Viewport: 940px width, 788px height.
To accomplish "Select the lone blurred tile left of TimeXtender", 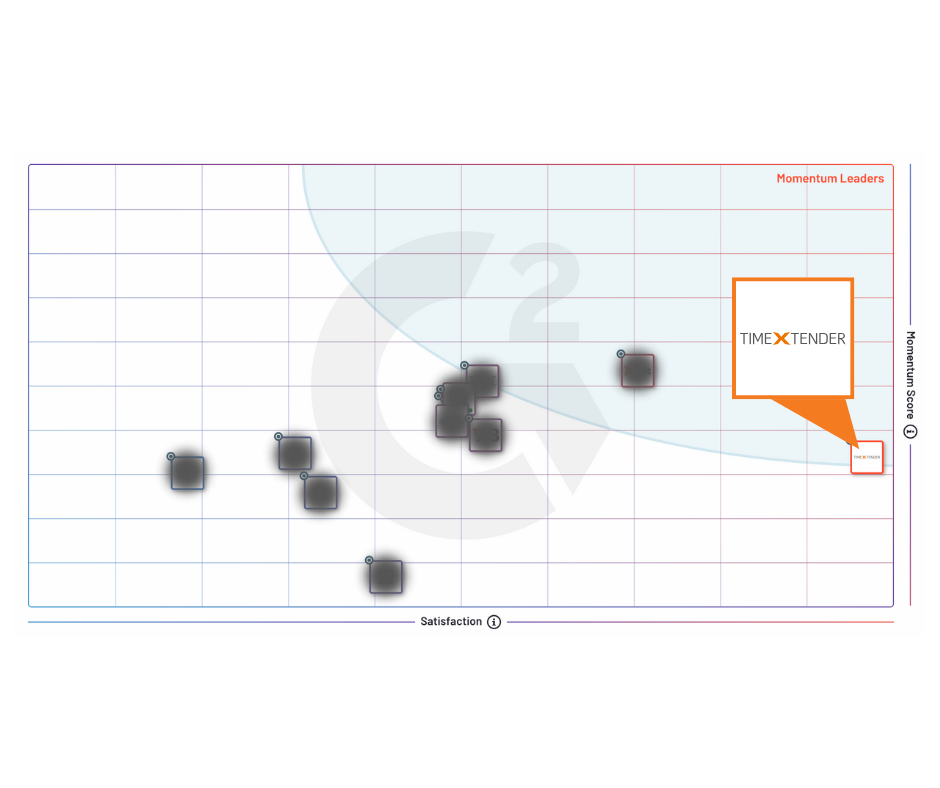I will pyautogui.click(x=637, y=371).
